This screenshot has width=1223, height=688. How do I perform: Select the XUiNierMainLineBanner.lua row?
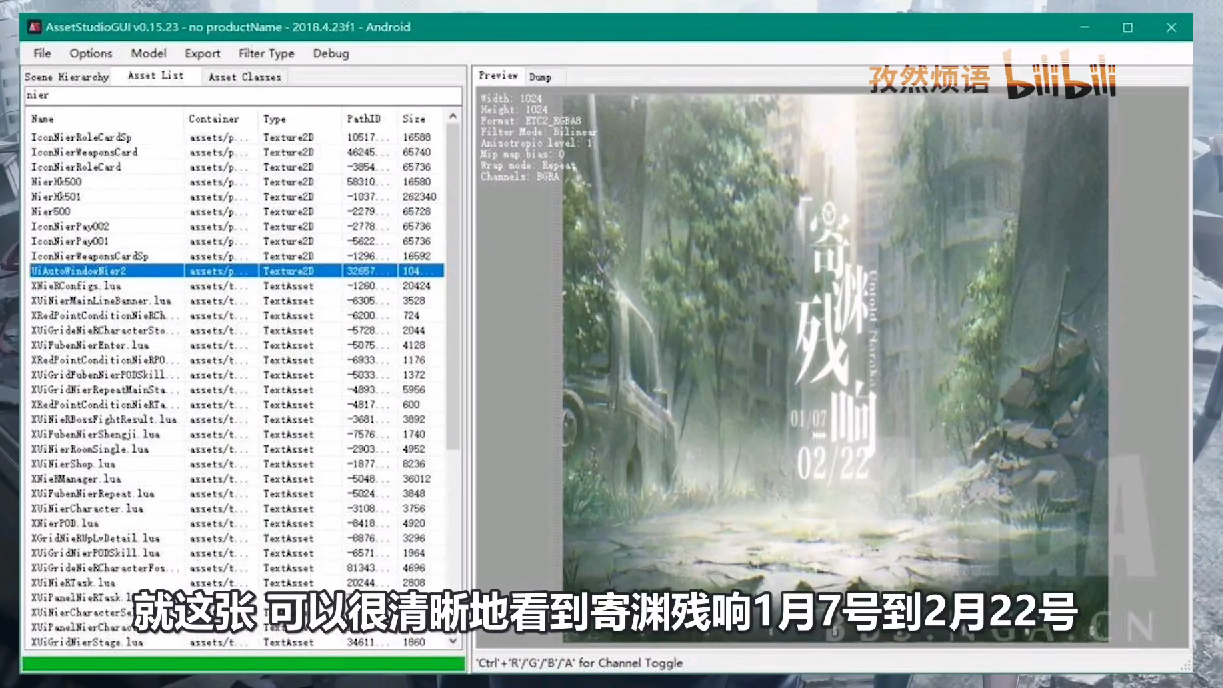point(235,301)
